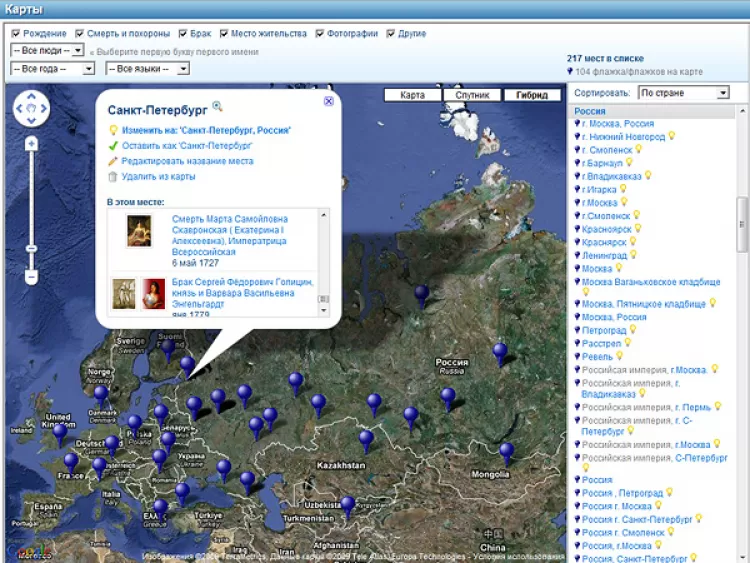Toggle the Другие checkbox

click(x=391, y=33)
